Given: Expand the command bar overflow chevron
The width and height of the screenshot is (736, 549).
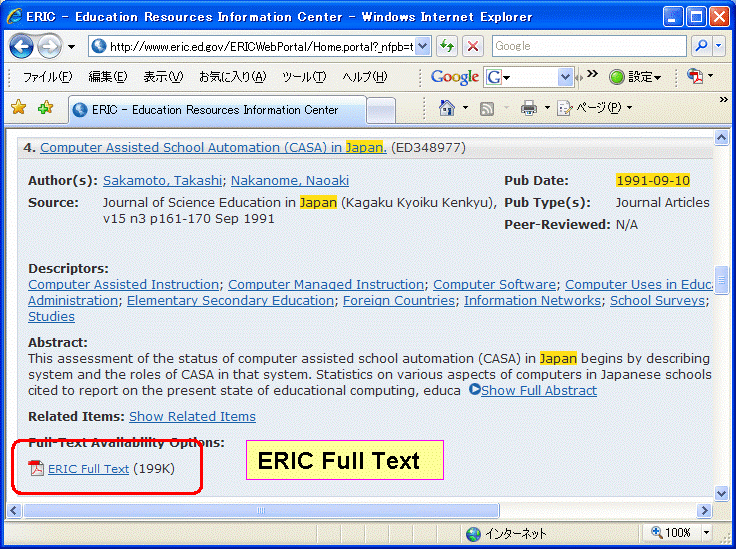Looking at the screenshot, I should click(x=723, y=99).
